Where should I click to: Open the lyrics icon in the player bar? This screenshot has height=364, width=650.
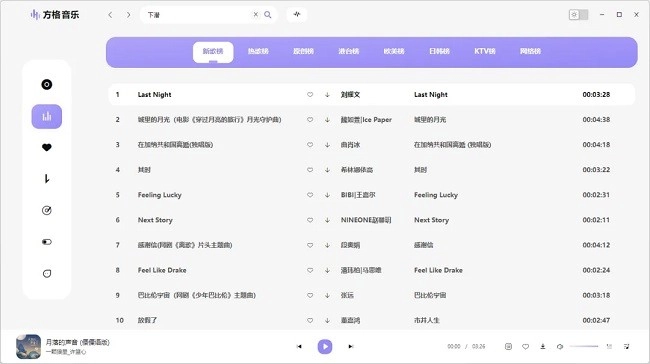(x=508, y=347)
